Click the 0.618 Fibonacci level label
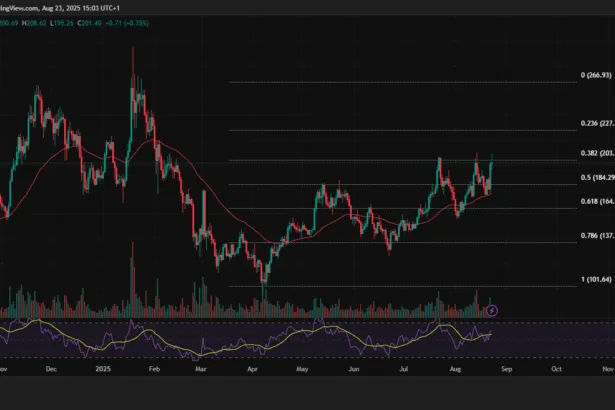 (597, 202)
